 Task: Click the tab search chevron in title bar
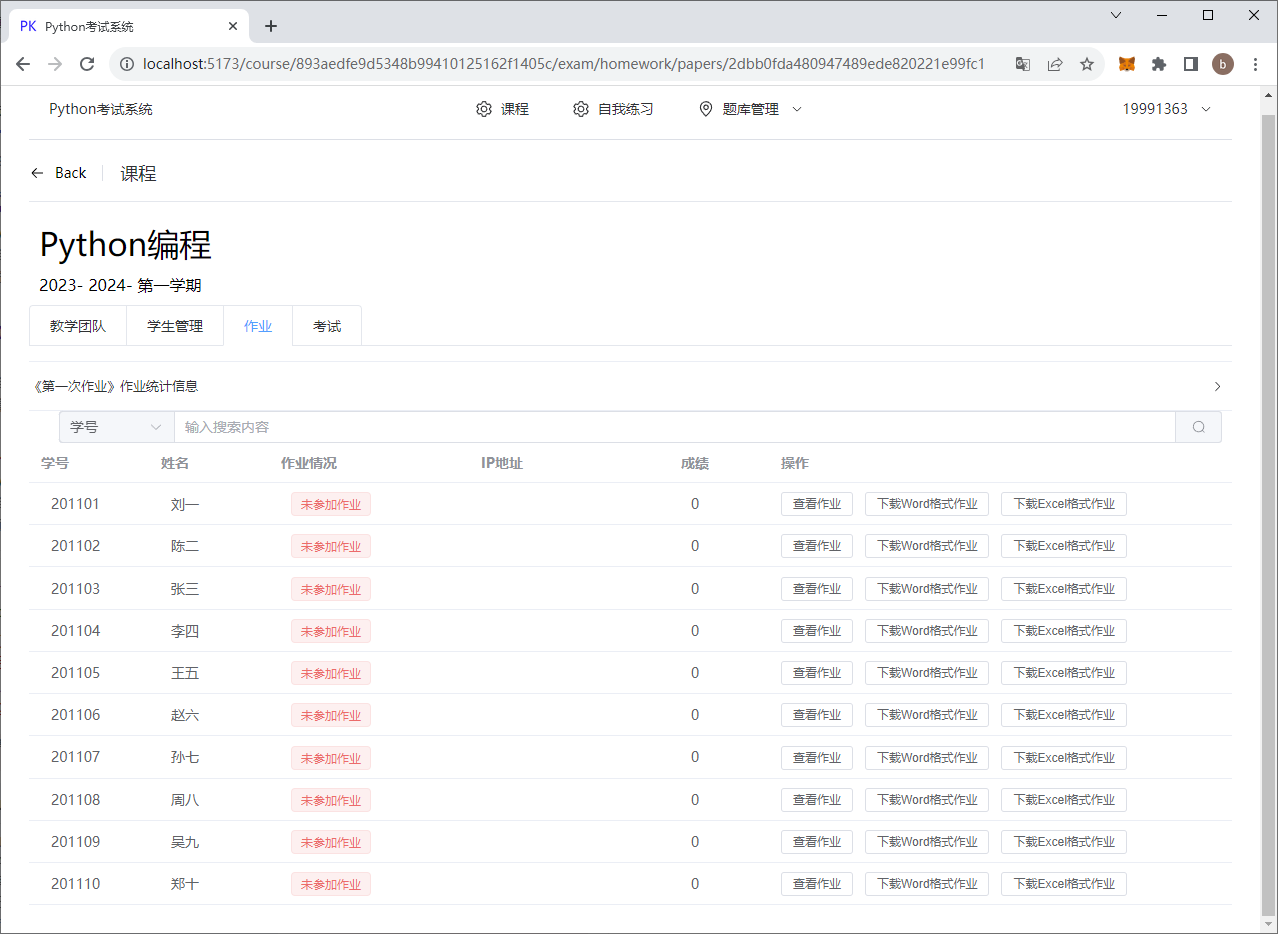pos(1116,15)
